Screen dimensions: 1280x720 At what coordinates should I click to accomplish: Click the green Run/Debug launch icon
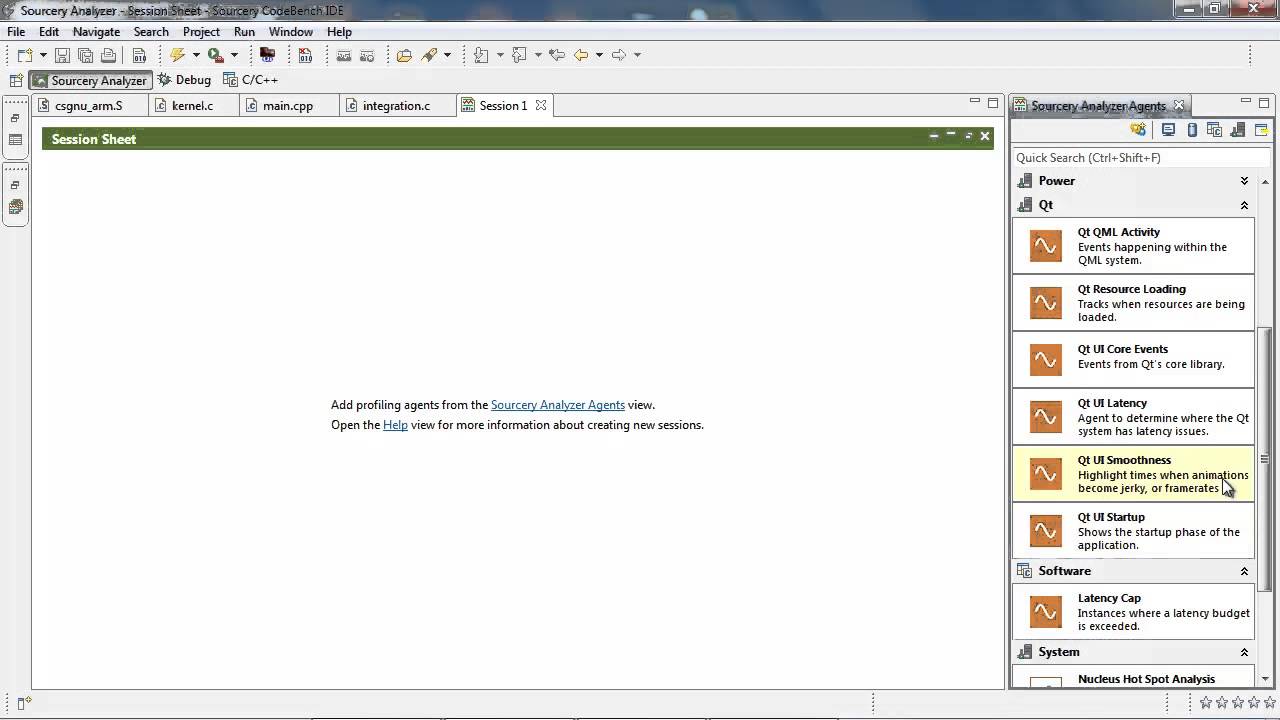coord(215,55)
